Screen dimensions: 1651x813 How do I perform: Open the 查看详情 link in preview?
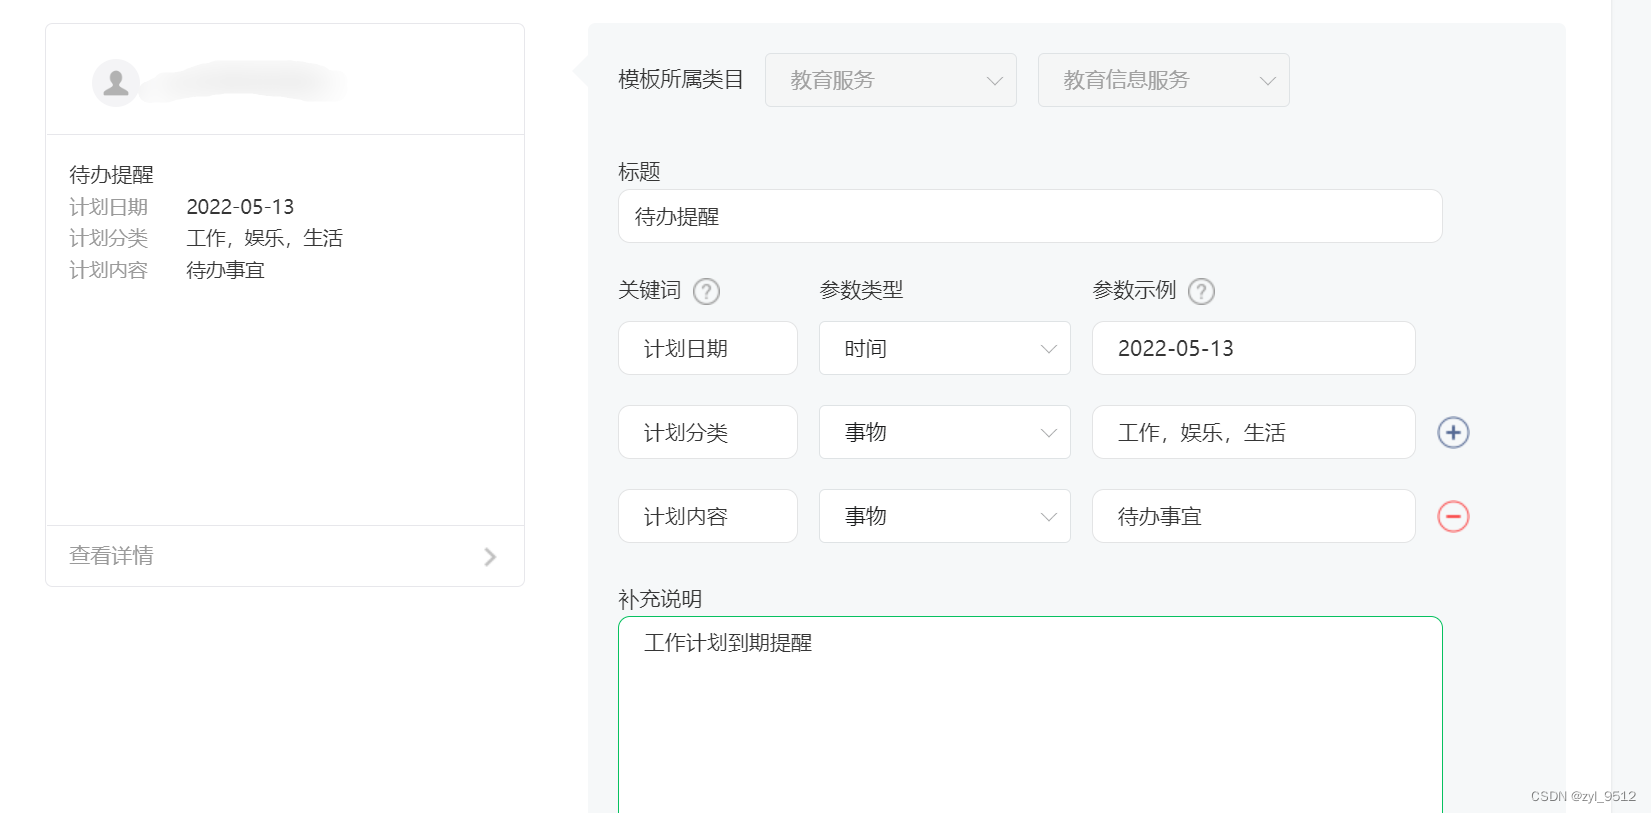coord(285,556)
